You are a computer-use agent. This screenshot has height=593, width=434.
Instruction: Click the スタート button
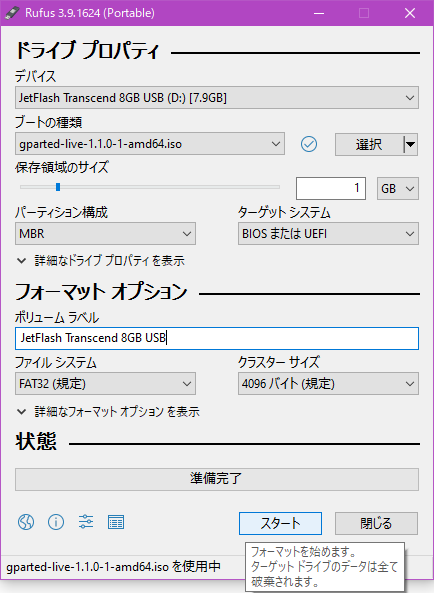(280, 523)
